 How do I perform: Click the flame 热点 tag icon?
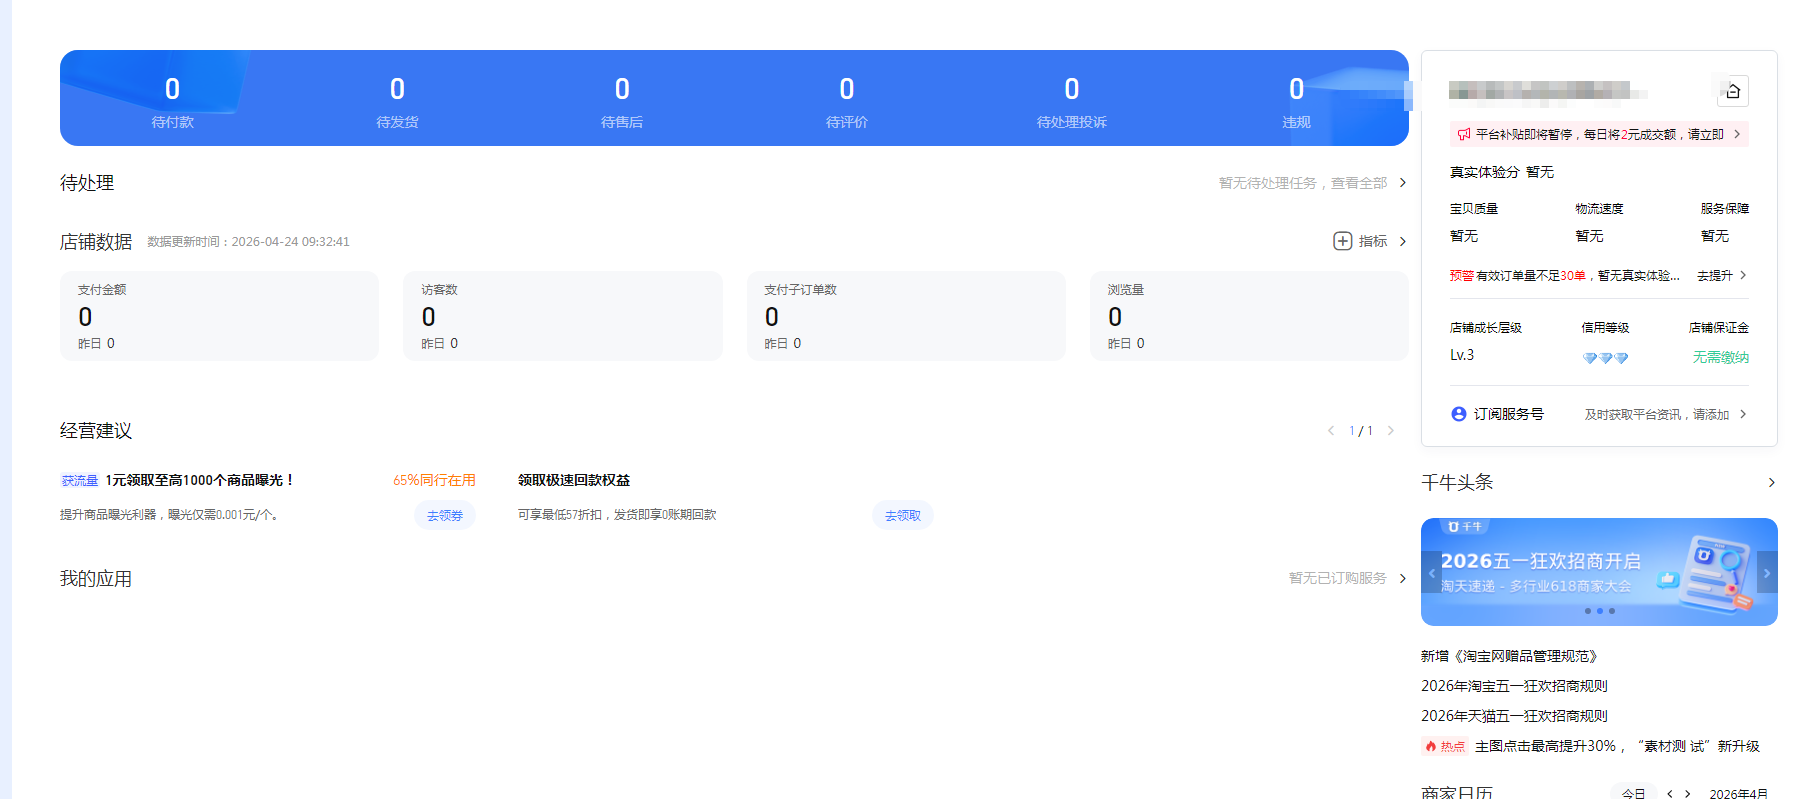tap(1431, 746)
